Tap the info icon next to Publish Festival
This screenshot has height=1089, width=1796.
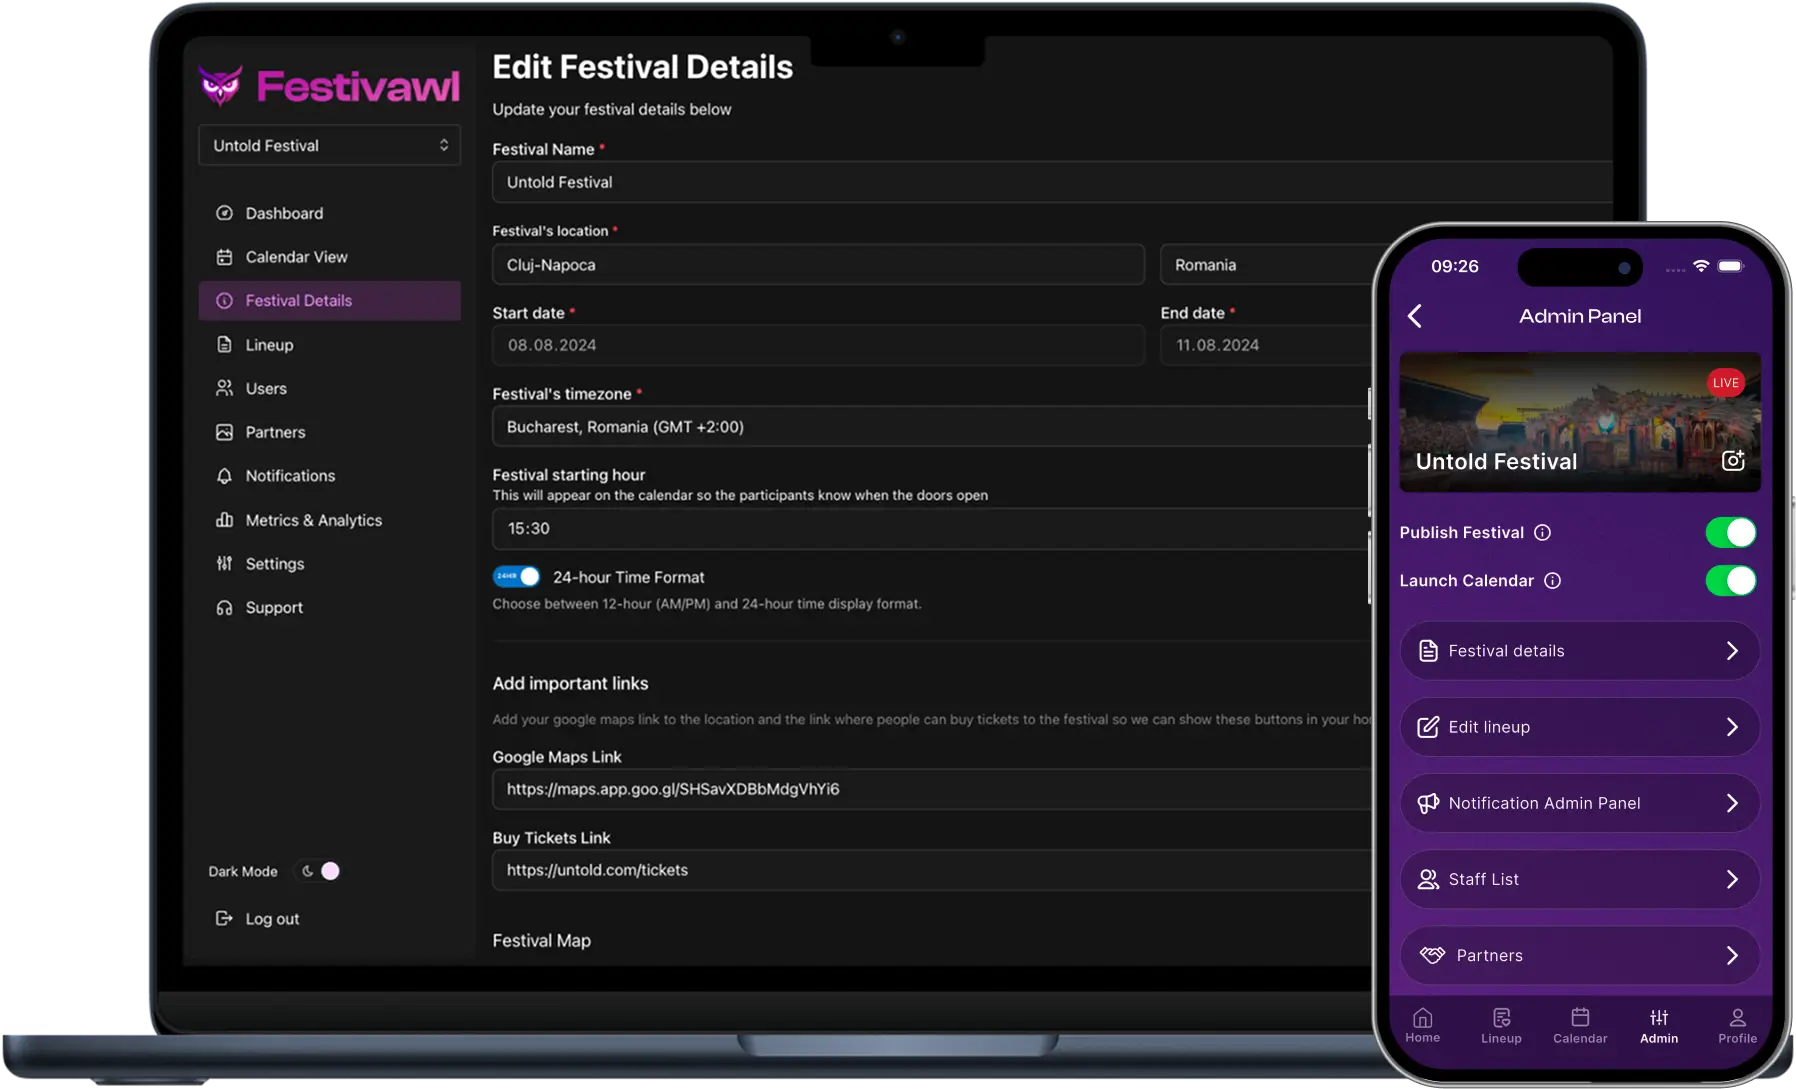coord(1543,533)
